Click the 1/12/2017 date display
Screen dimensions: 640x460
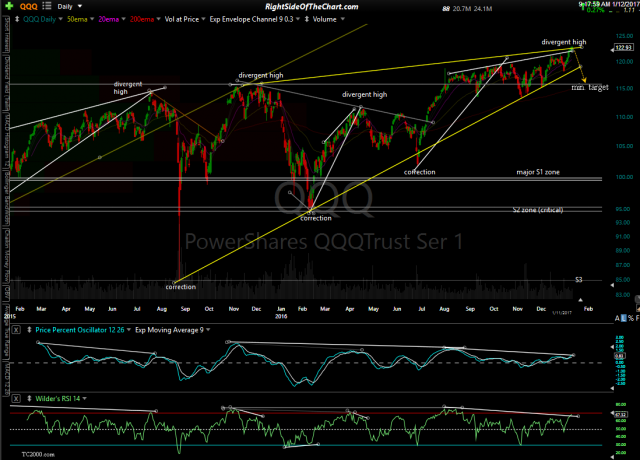[625, 4]
